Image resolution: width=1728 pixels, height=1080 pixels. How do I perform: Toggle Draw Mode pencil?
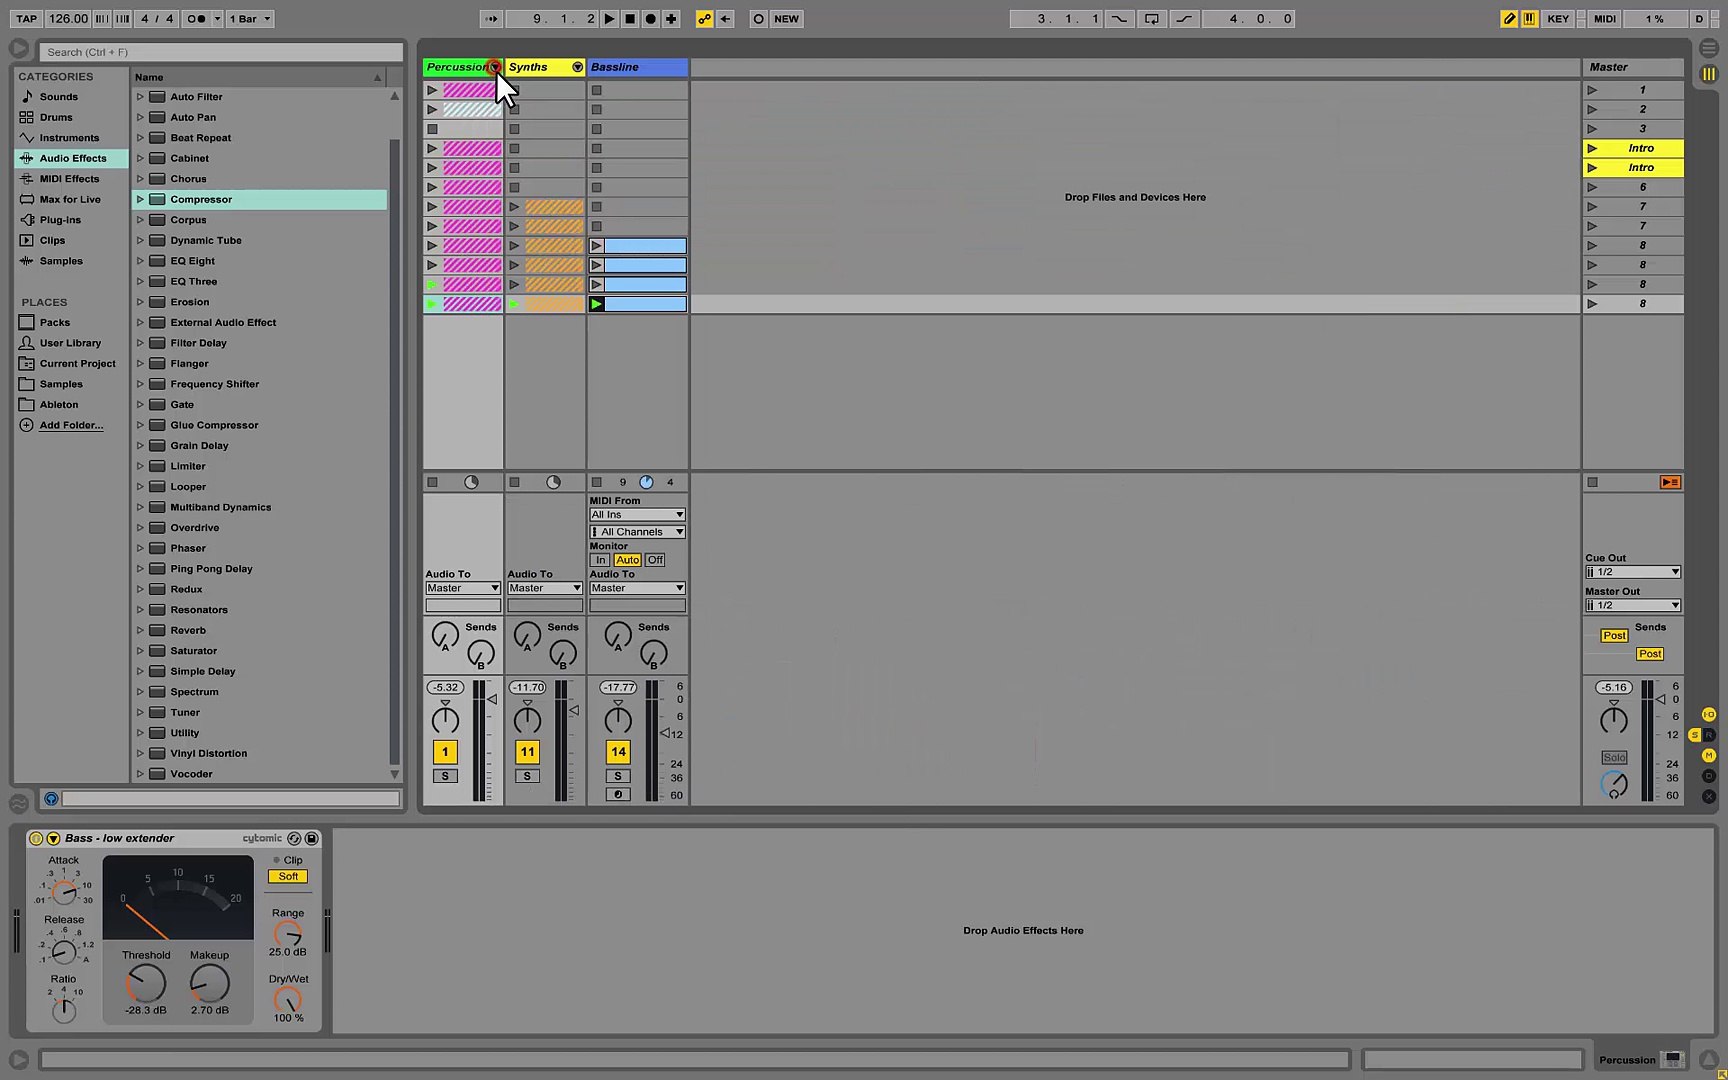(x=1509, y=18)
